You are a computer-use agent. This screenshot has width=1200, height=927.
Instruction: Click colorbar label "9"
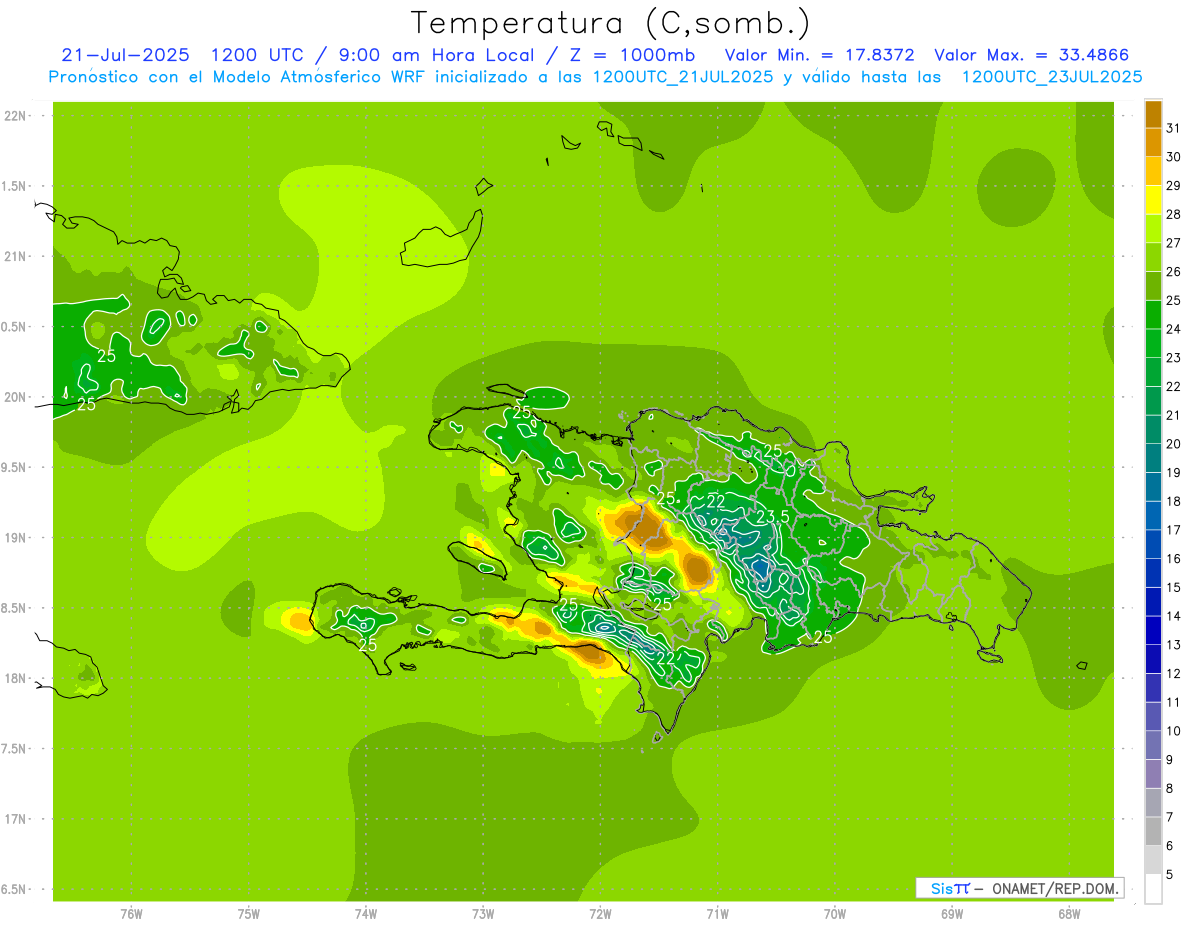pyautogui.click(x=1170, y=760)
